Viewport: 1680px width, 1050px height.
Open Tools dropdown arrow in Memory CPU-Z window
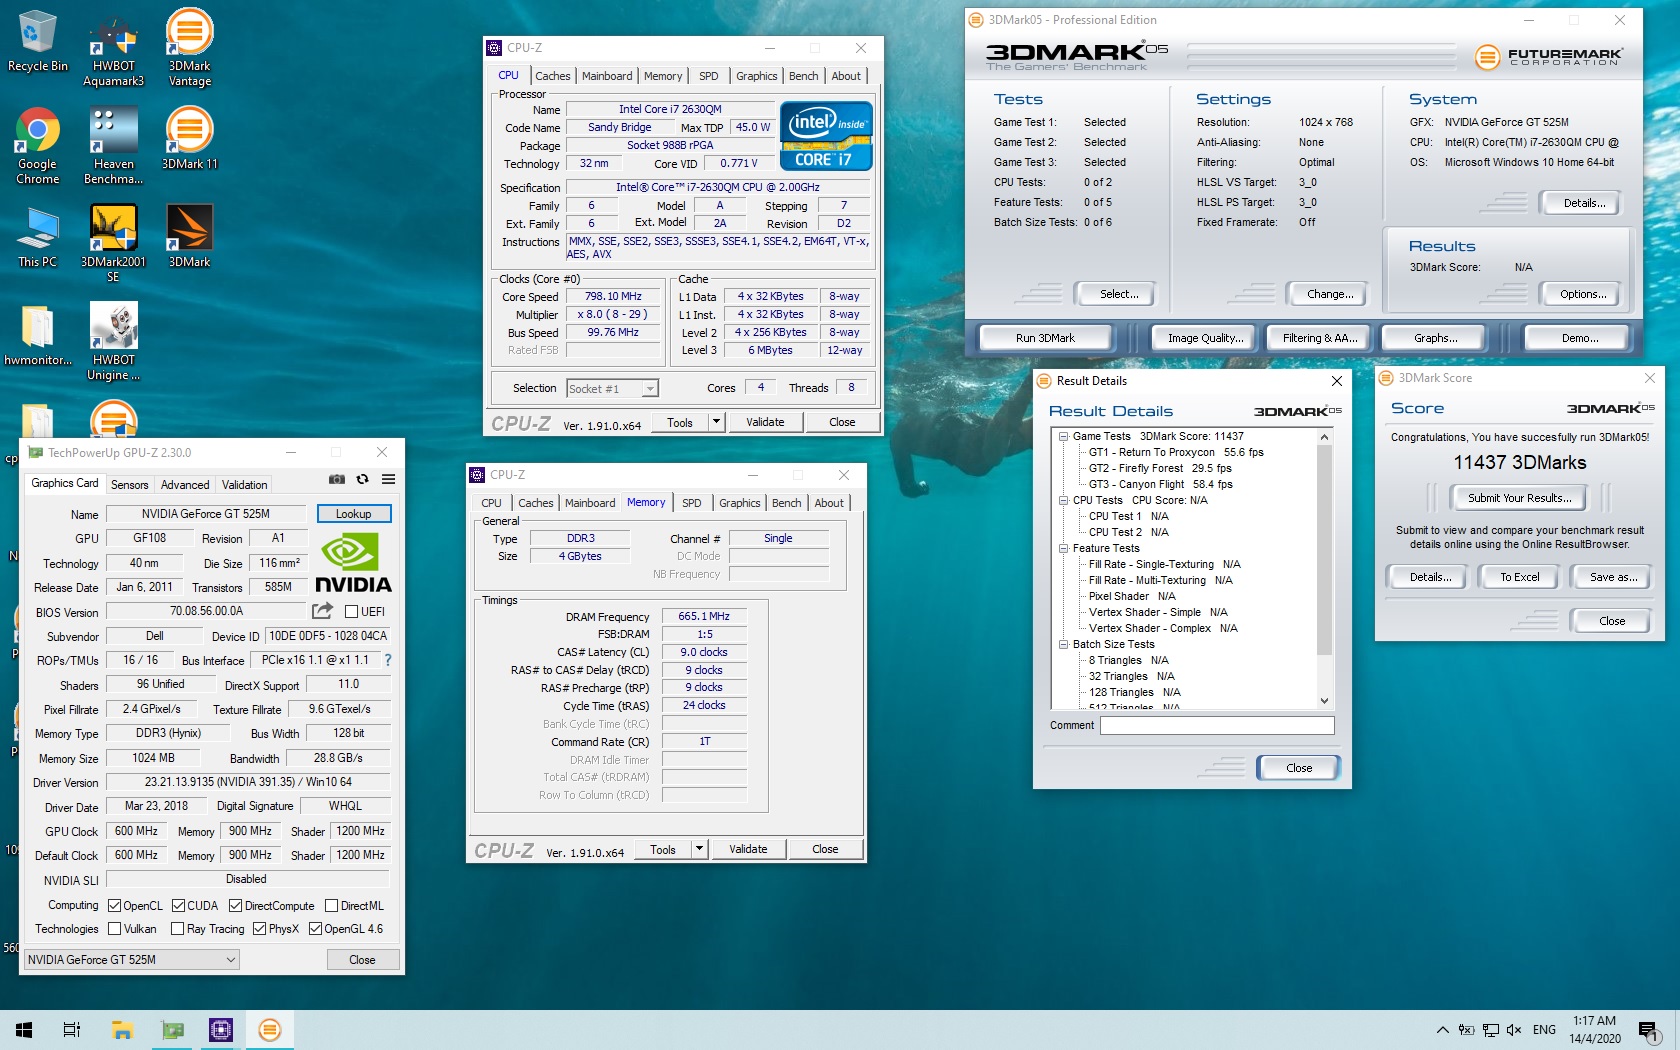click(699, 849)
